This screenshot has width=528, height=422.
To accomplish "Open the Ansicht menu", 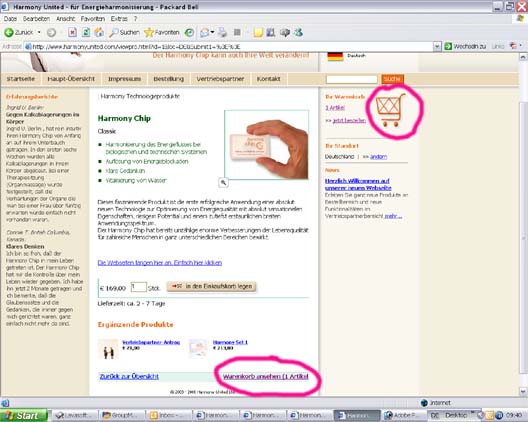I will coord(65,19).
